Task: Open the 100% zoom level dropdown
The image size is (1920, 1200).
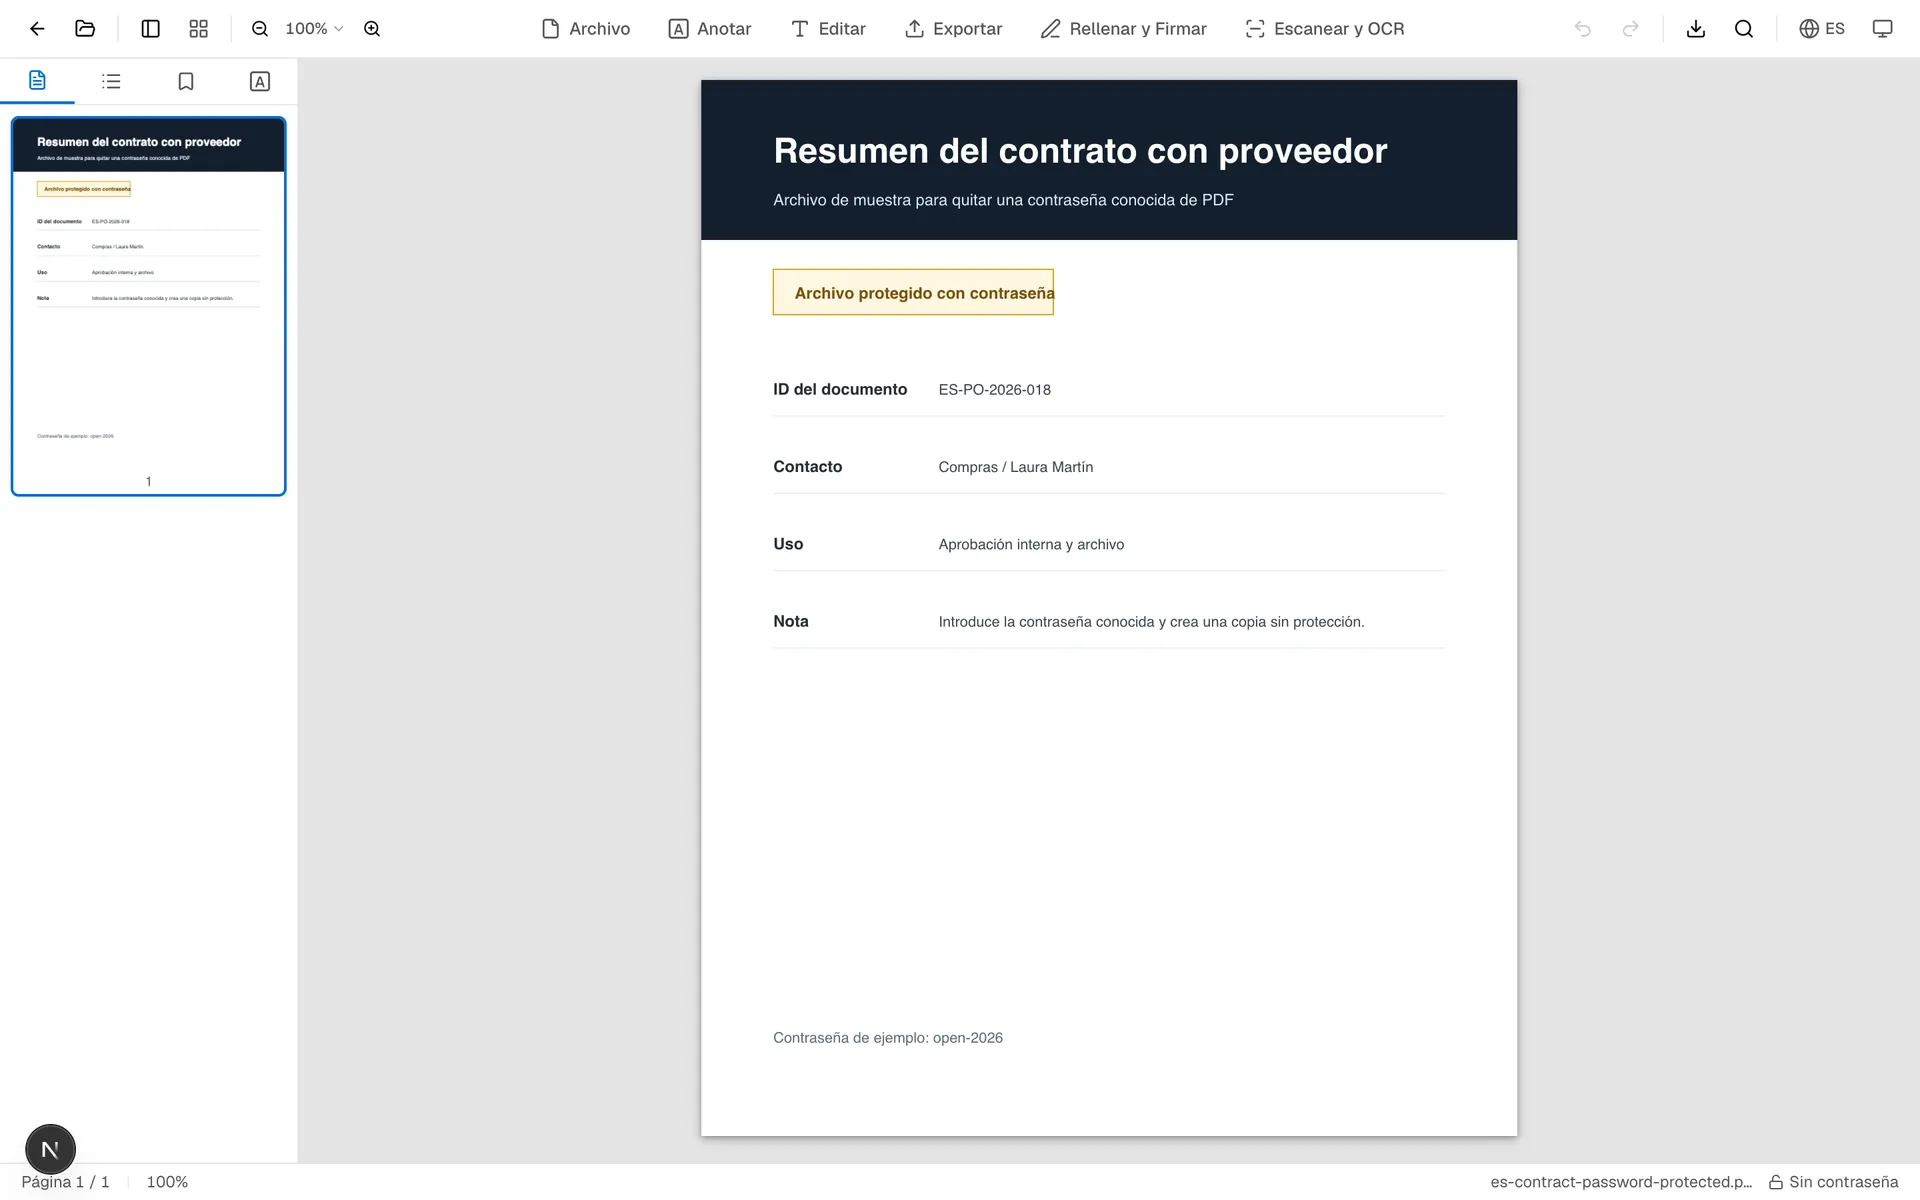Action: tap(314, 29)
